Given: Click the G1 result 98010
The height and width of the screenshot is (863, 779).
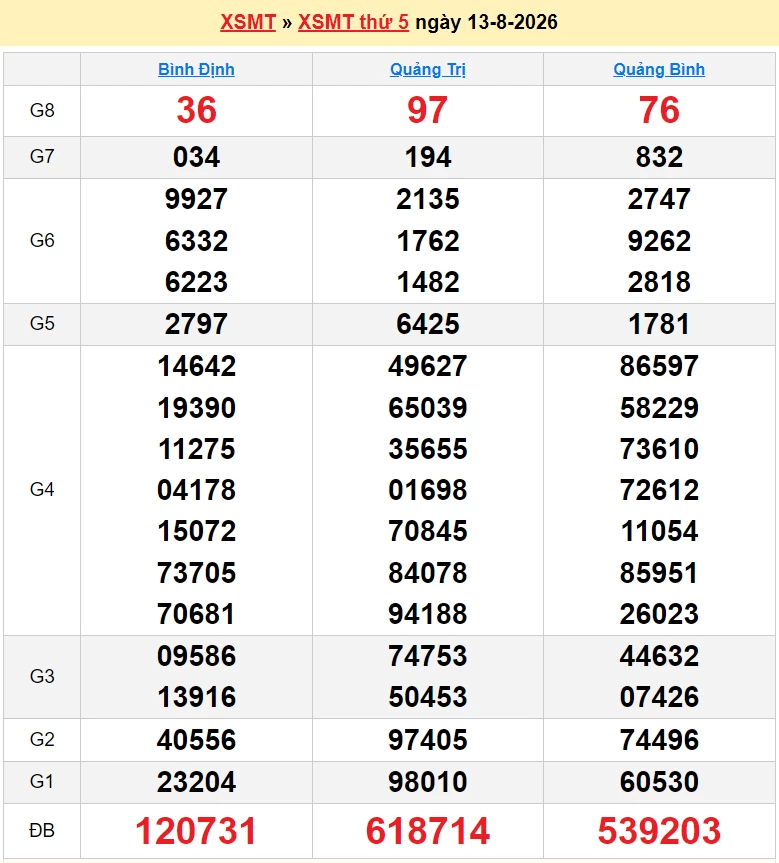Looking at the screenshot, I should (x=428, y=782).
